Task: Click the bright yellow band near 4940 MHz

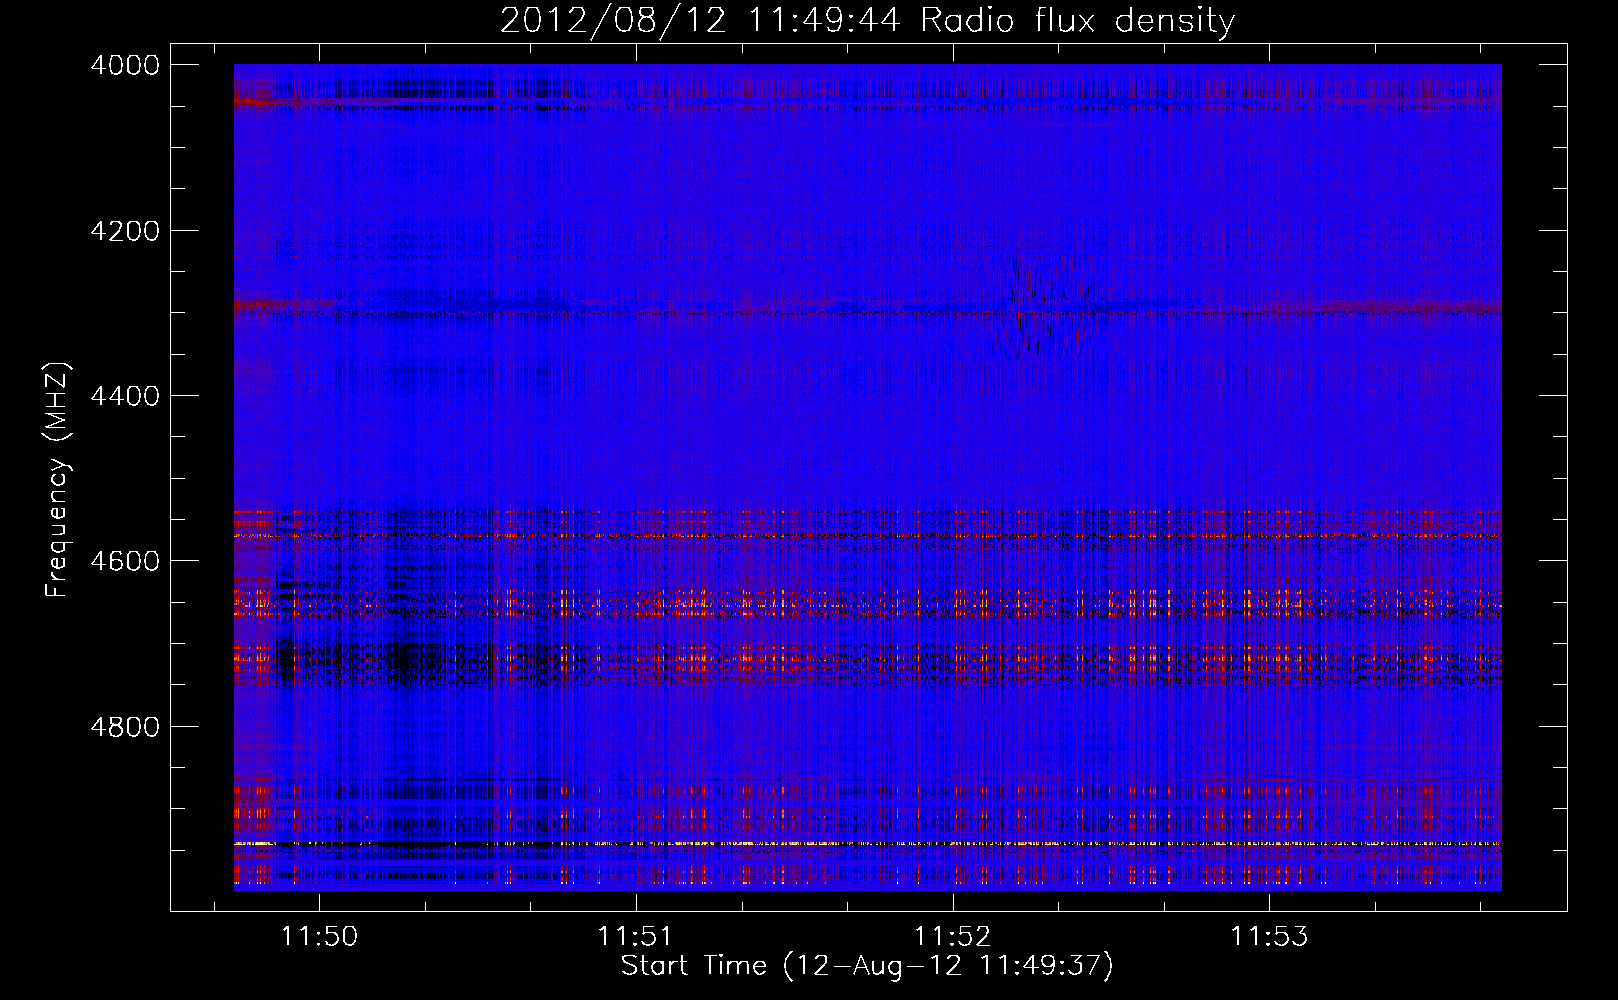Action: [867, 844]
